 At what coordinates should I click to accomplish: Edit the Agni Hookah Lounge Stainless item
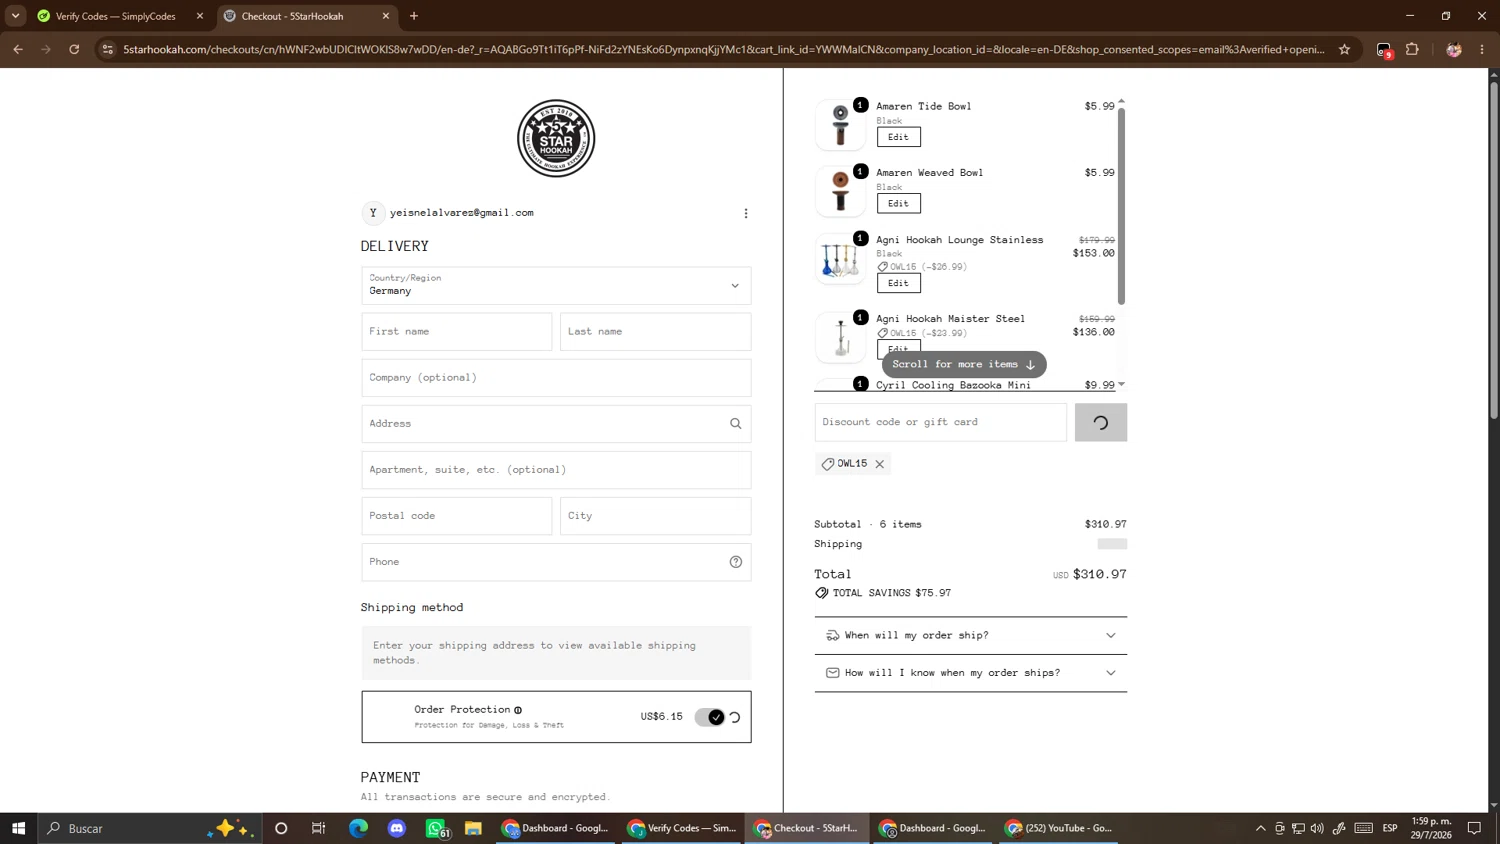pyautogui.click(x=899, y=283)
